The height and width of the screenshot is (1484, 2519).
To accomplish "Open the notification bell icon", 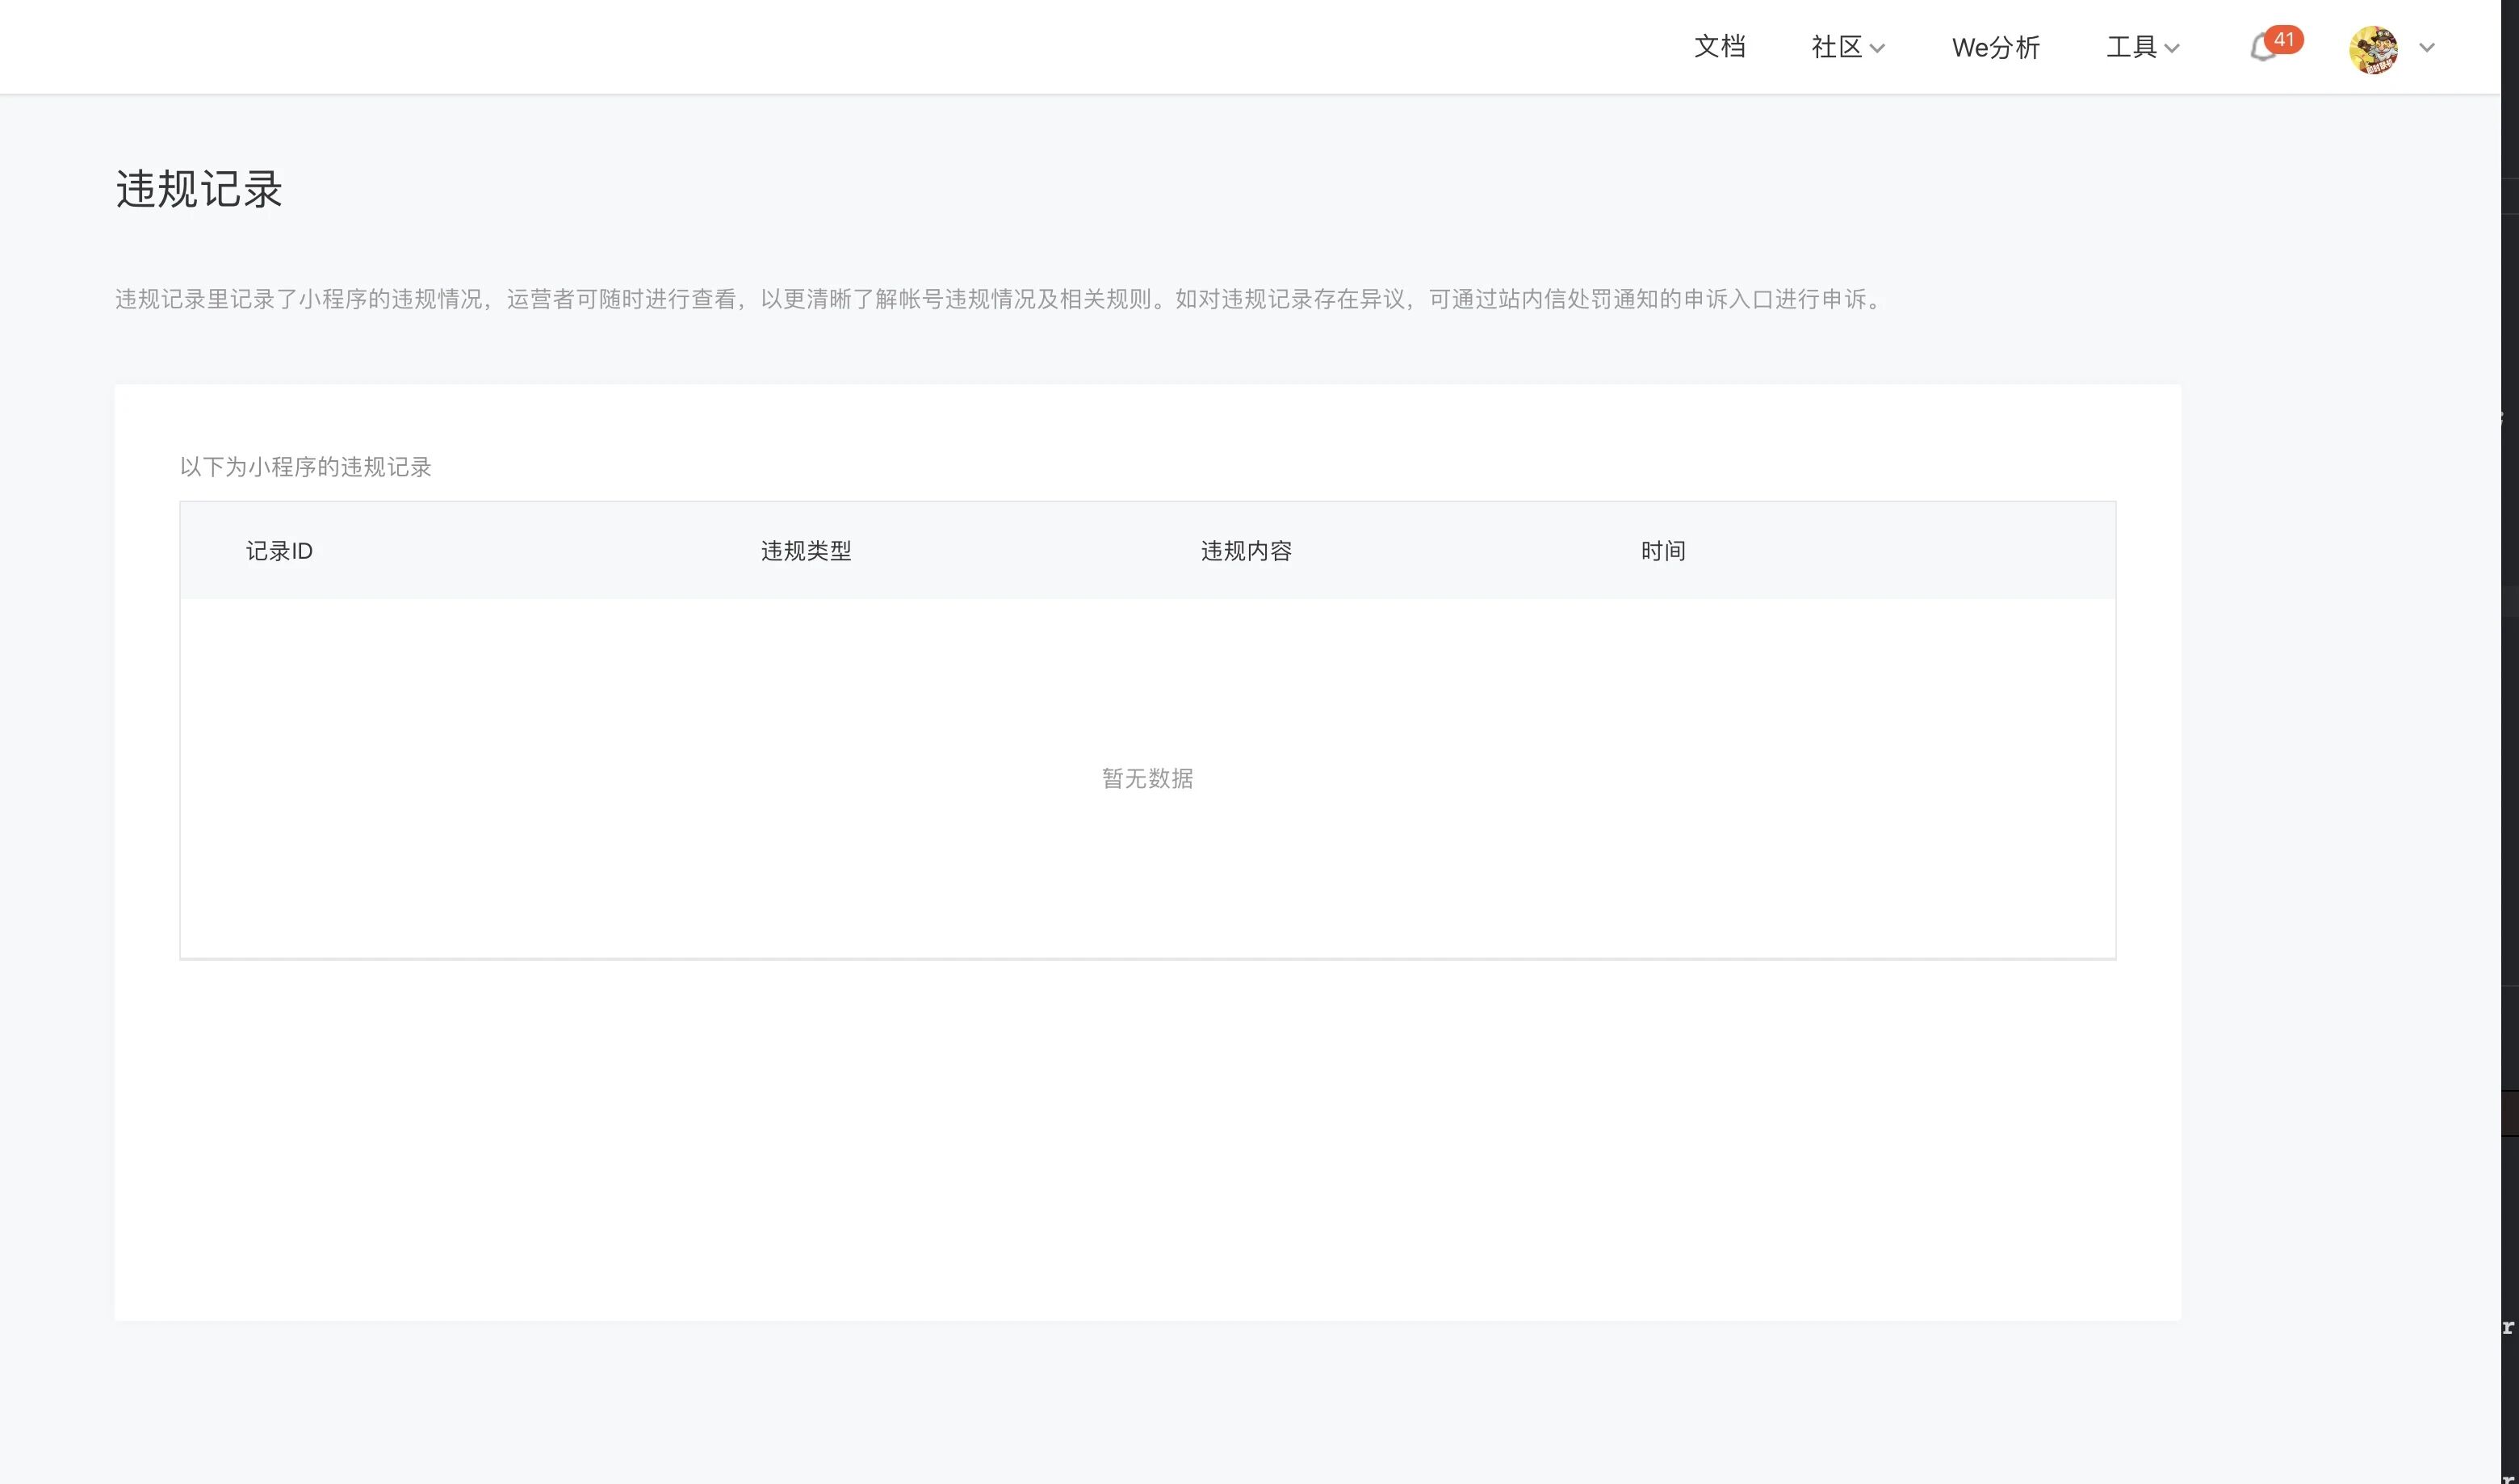I will click(2260, 50).
